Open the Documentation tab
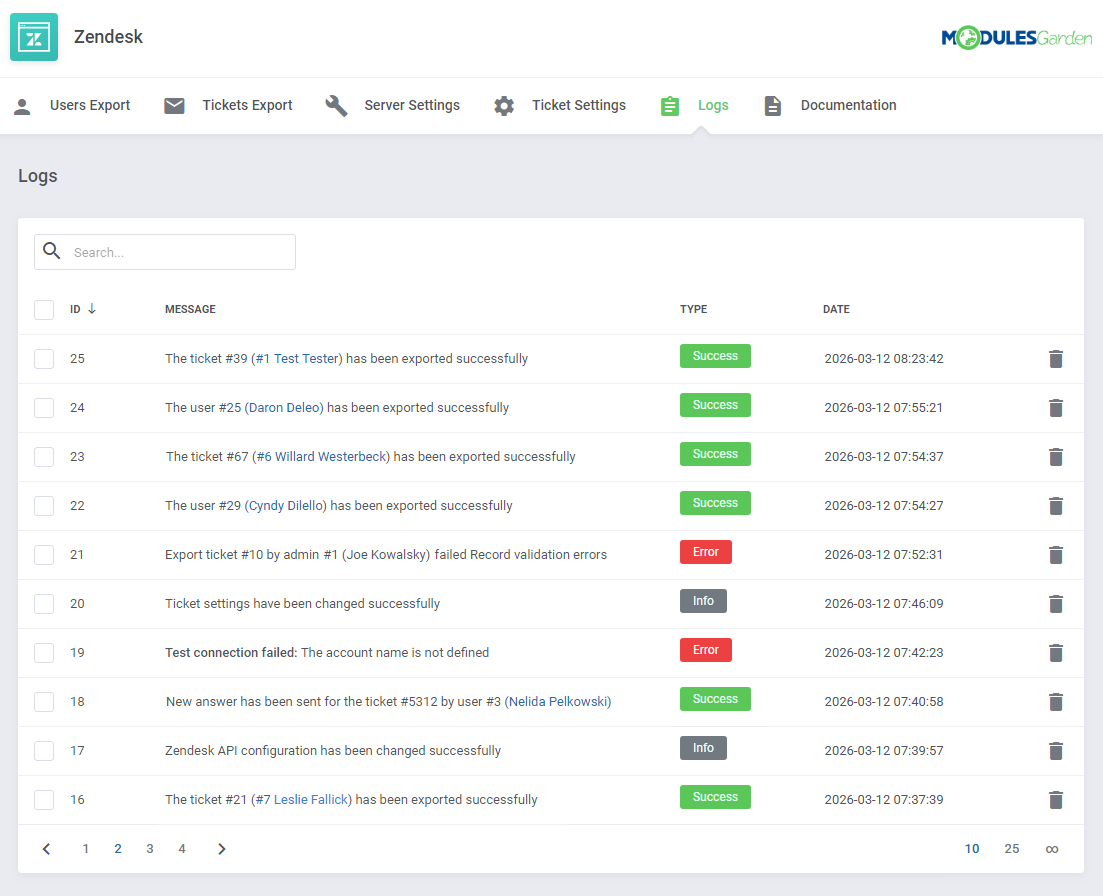Viewport: 1103px width, 896px height. (848, 104)
